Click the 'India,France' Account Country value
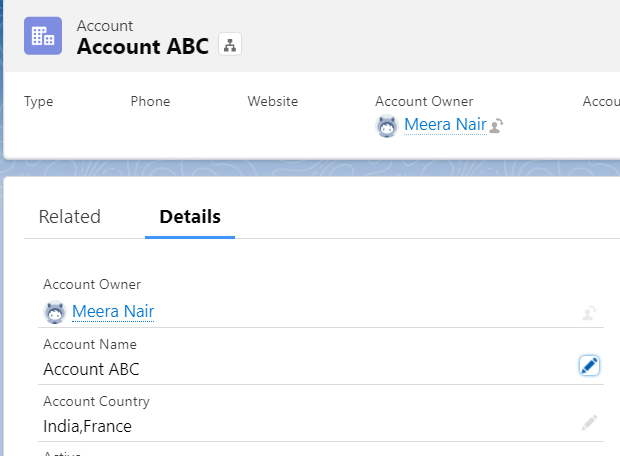 [x=87, y=426]
